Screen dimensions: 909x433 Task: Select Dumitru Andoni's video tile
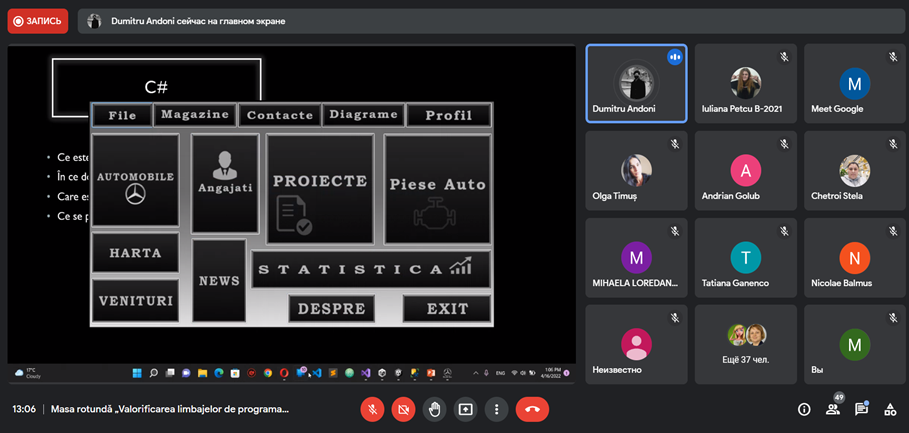[636, 83]
